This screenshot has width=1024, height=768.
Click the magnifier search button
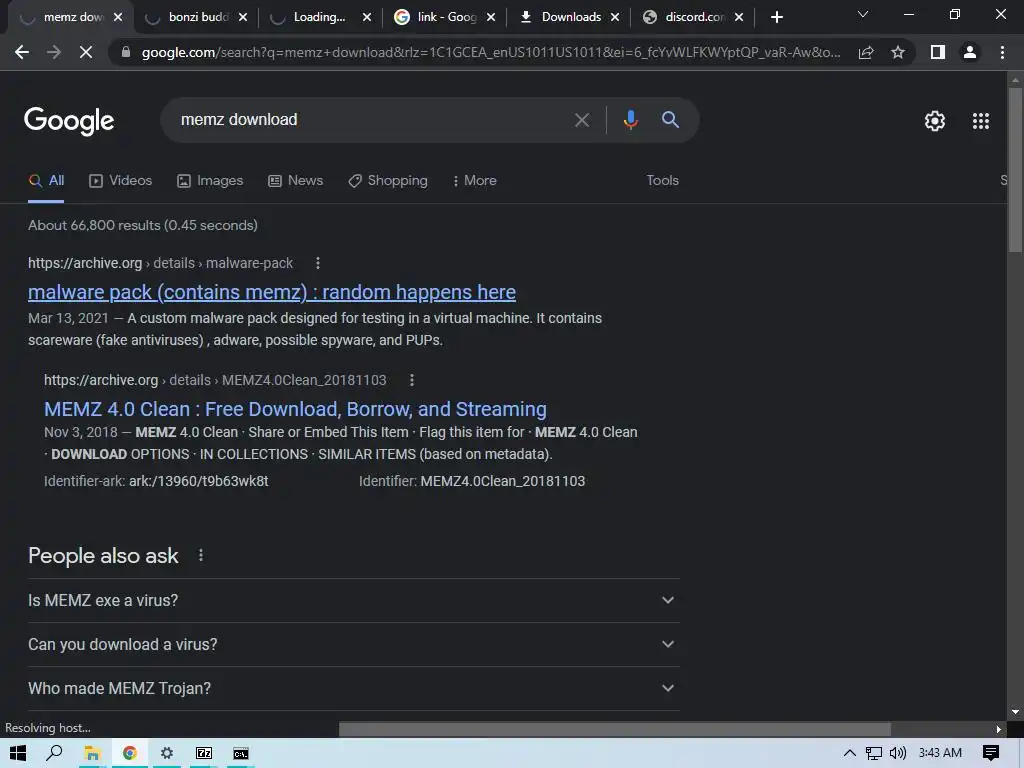tap(670, 120)
